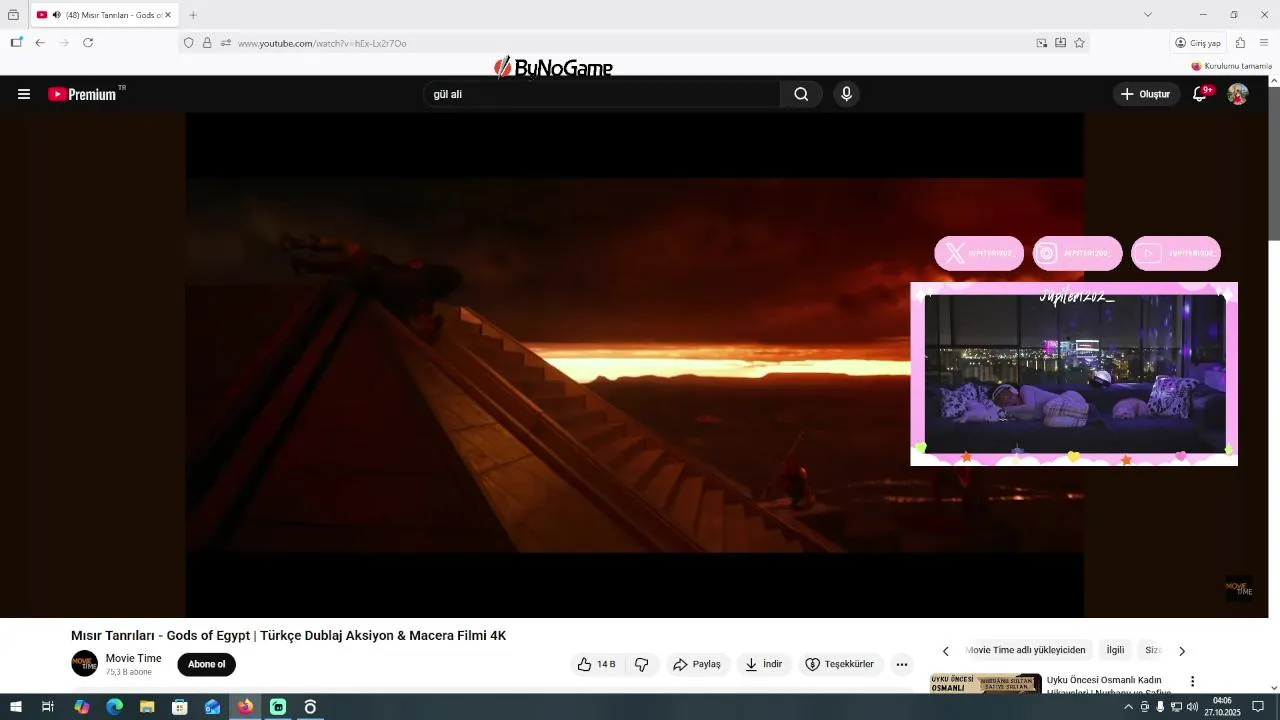Click the 75,3 B abone subscriber count

[x=129, y=672]
